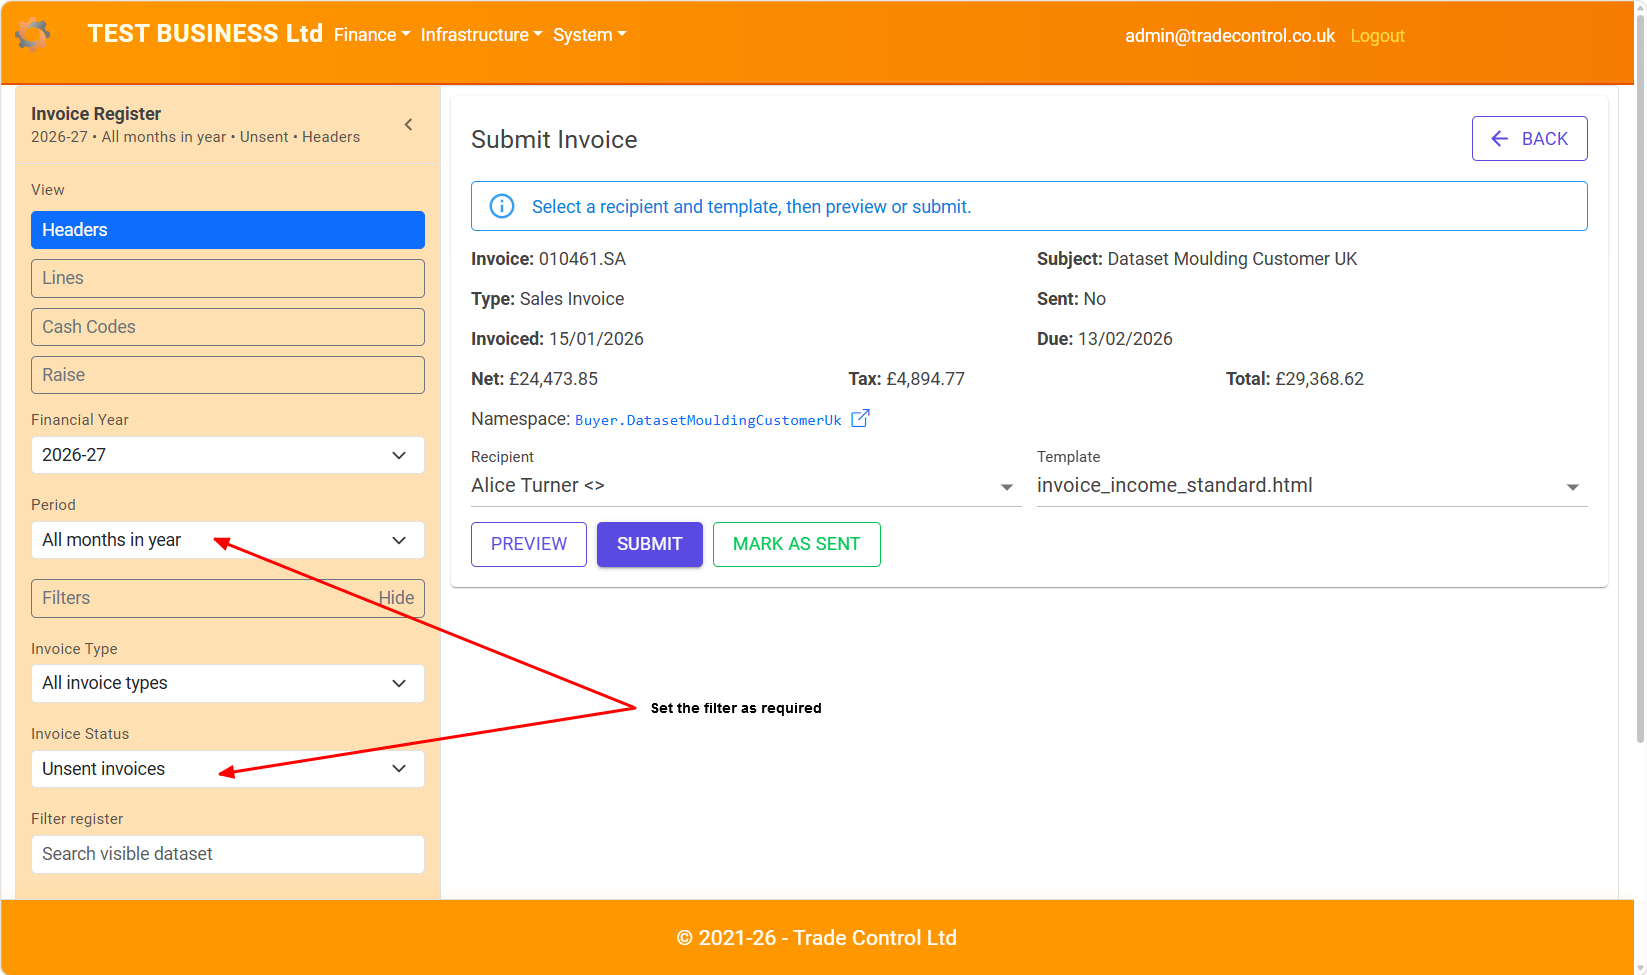Open the Period dropdown

[228, 540]
